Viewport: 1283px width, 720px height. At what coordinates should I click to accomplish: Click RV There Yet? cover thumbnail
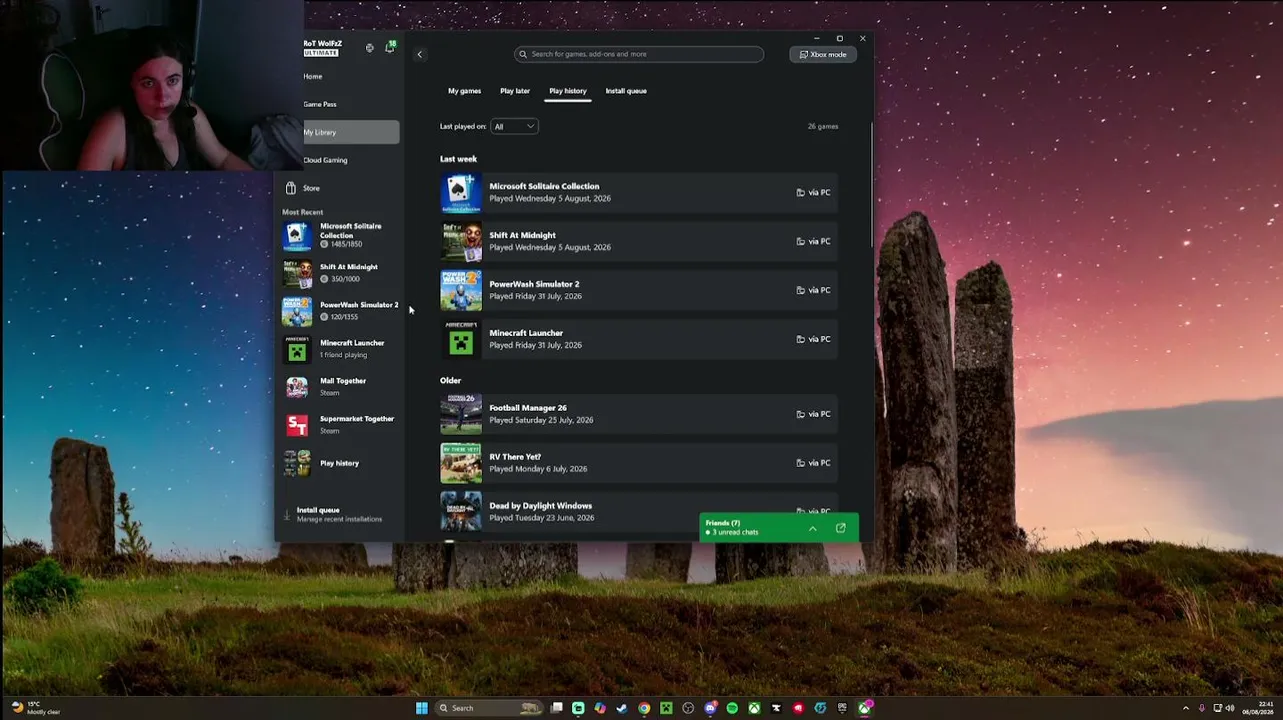click(x=461, y=463)
